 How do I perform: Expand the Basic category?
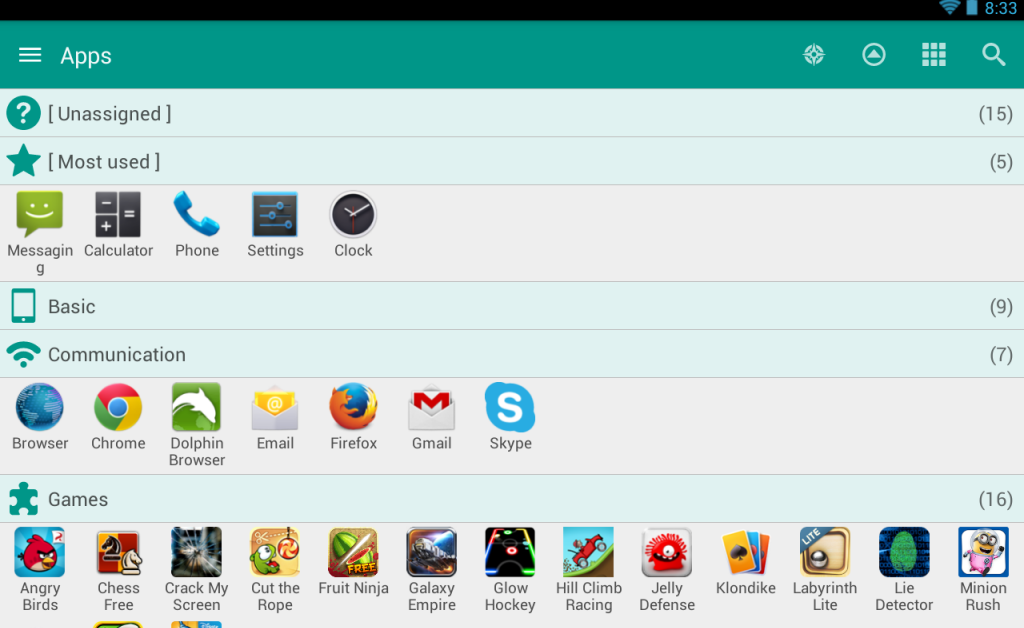[512, 306]
